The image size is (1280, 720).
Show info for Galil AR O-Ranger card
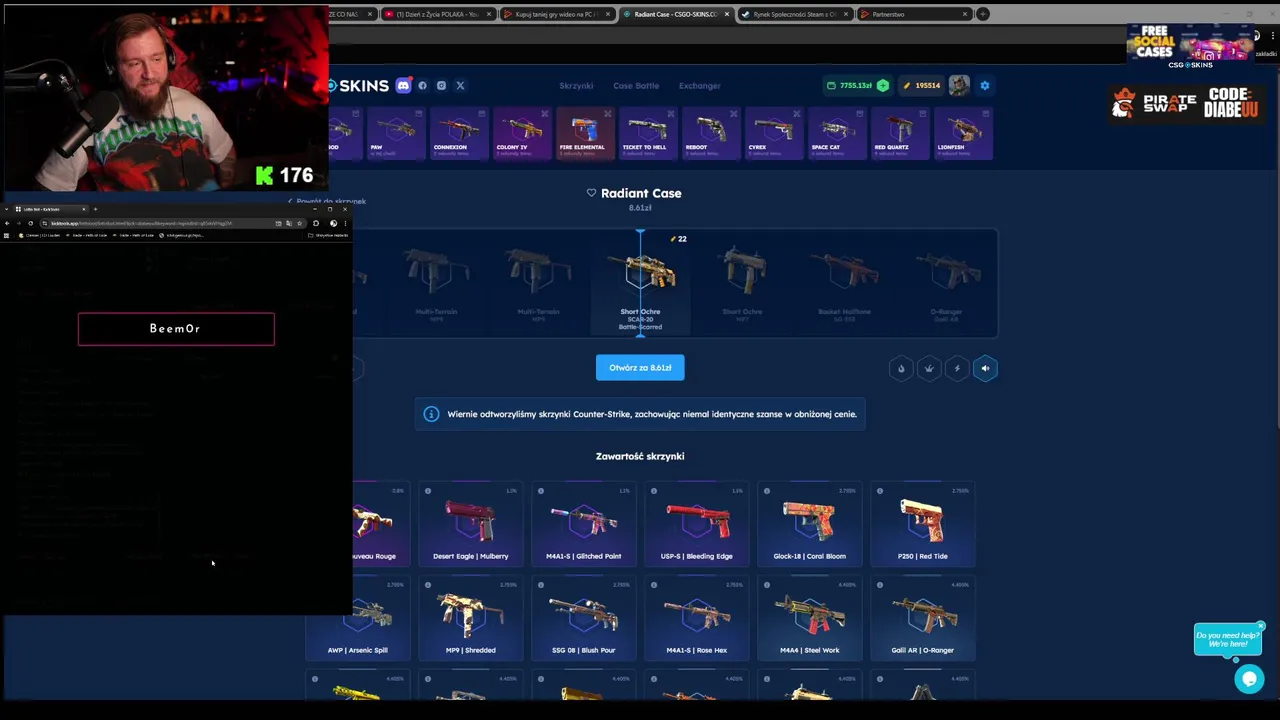click(x=880, y=585)
